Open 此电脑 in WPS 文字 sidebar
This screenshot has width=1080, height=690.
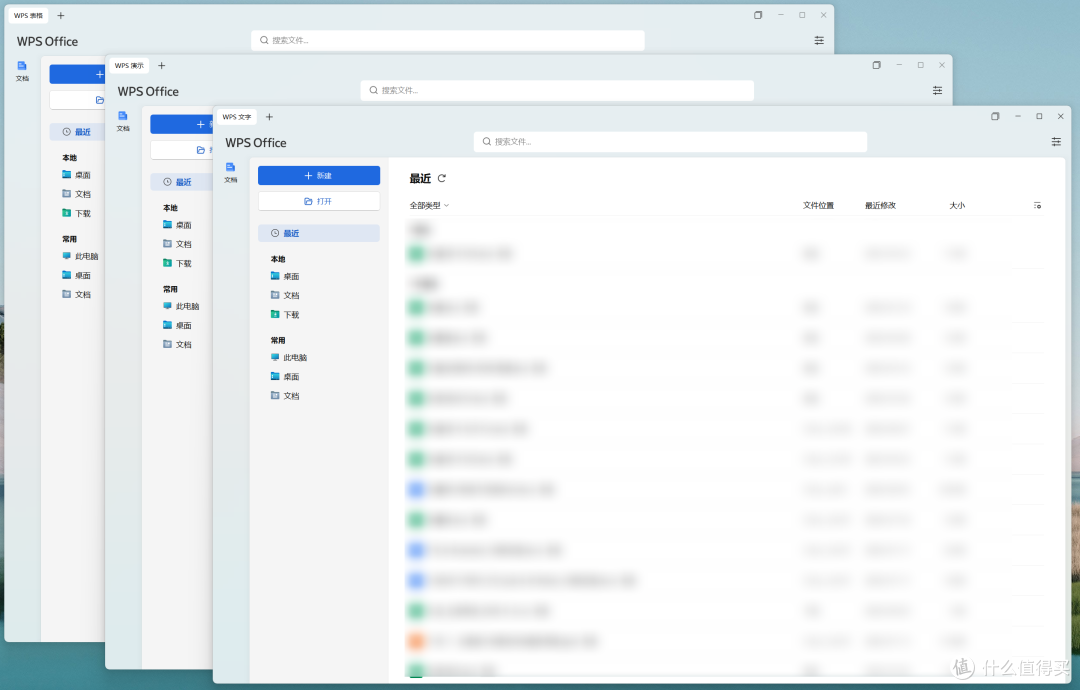(x=289, y=357)
